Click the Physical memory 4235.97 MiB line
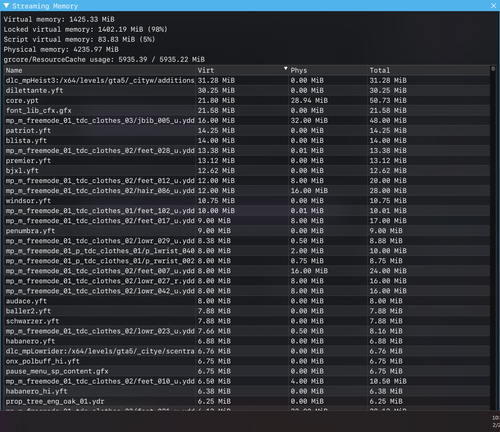The image size is (500, 432). coord(61,49)
